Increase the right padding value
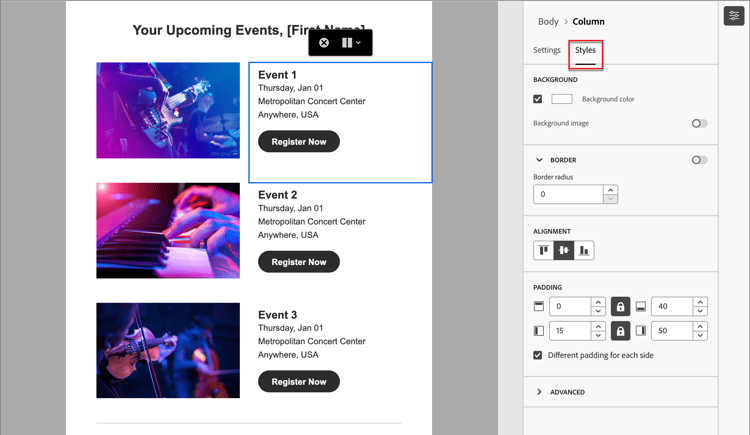 click(x=700, y=326)
